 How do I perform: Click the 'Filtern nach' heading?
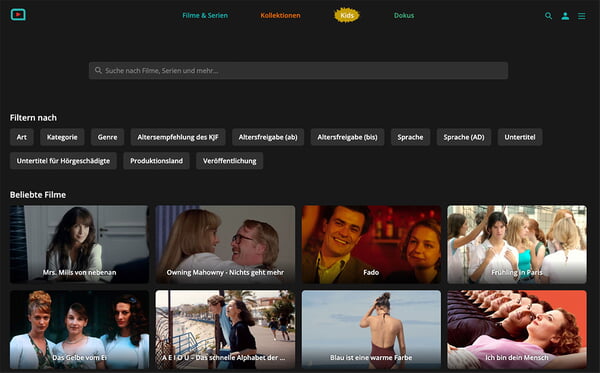[33, 117]
